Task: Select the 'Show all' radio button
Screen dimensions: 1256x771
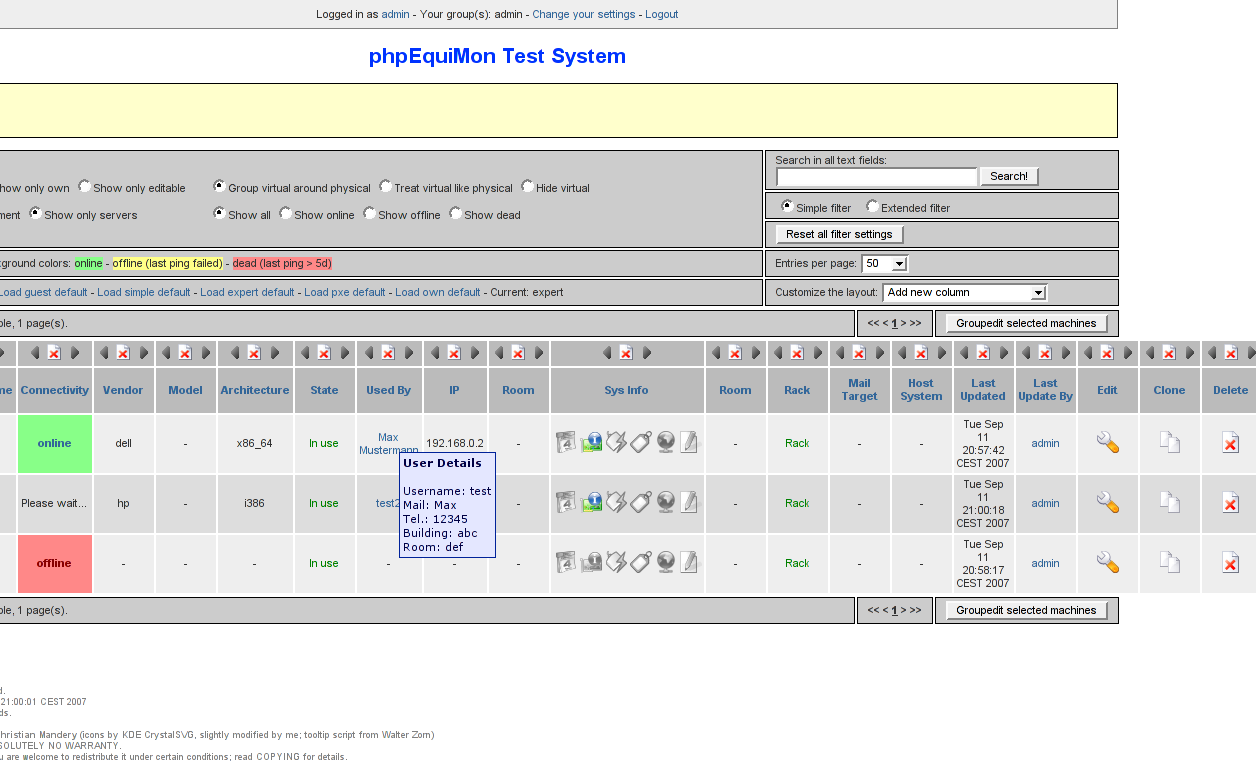Action: [x=219, y=214]
